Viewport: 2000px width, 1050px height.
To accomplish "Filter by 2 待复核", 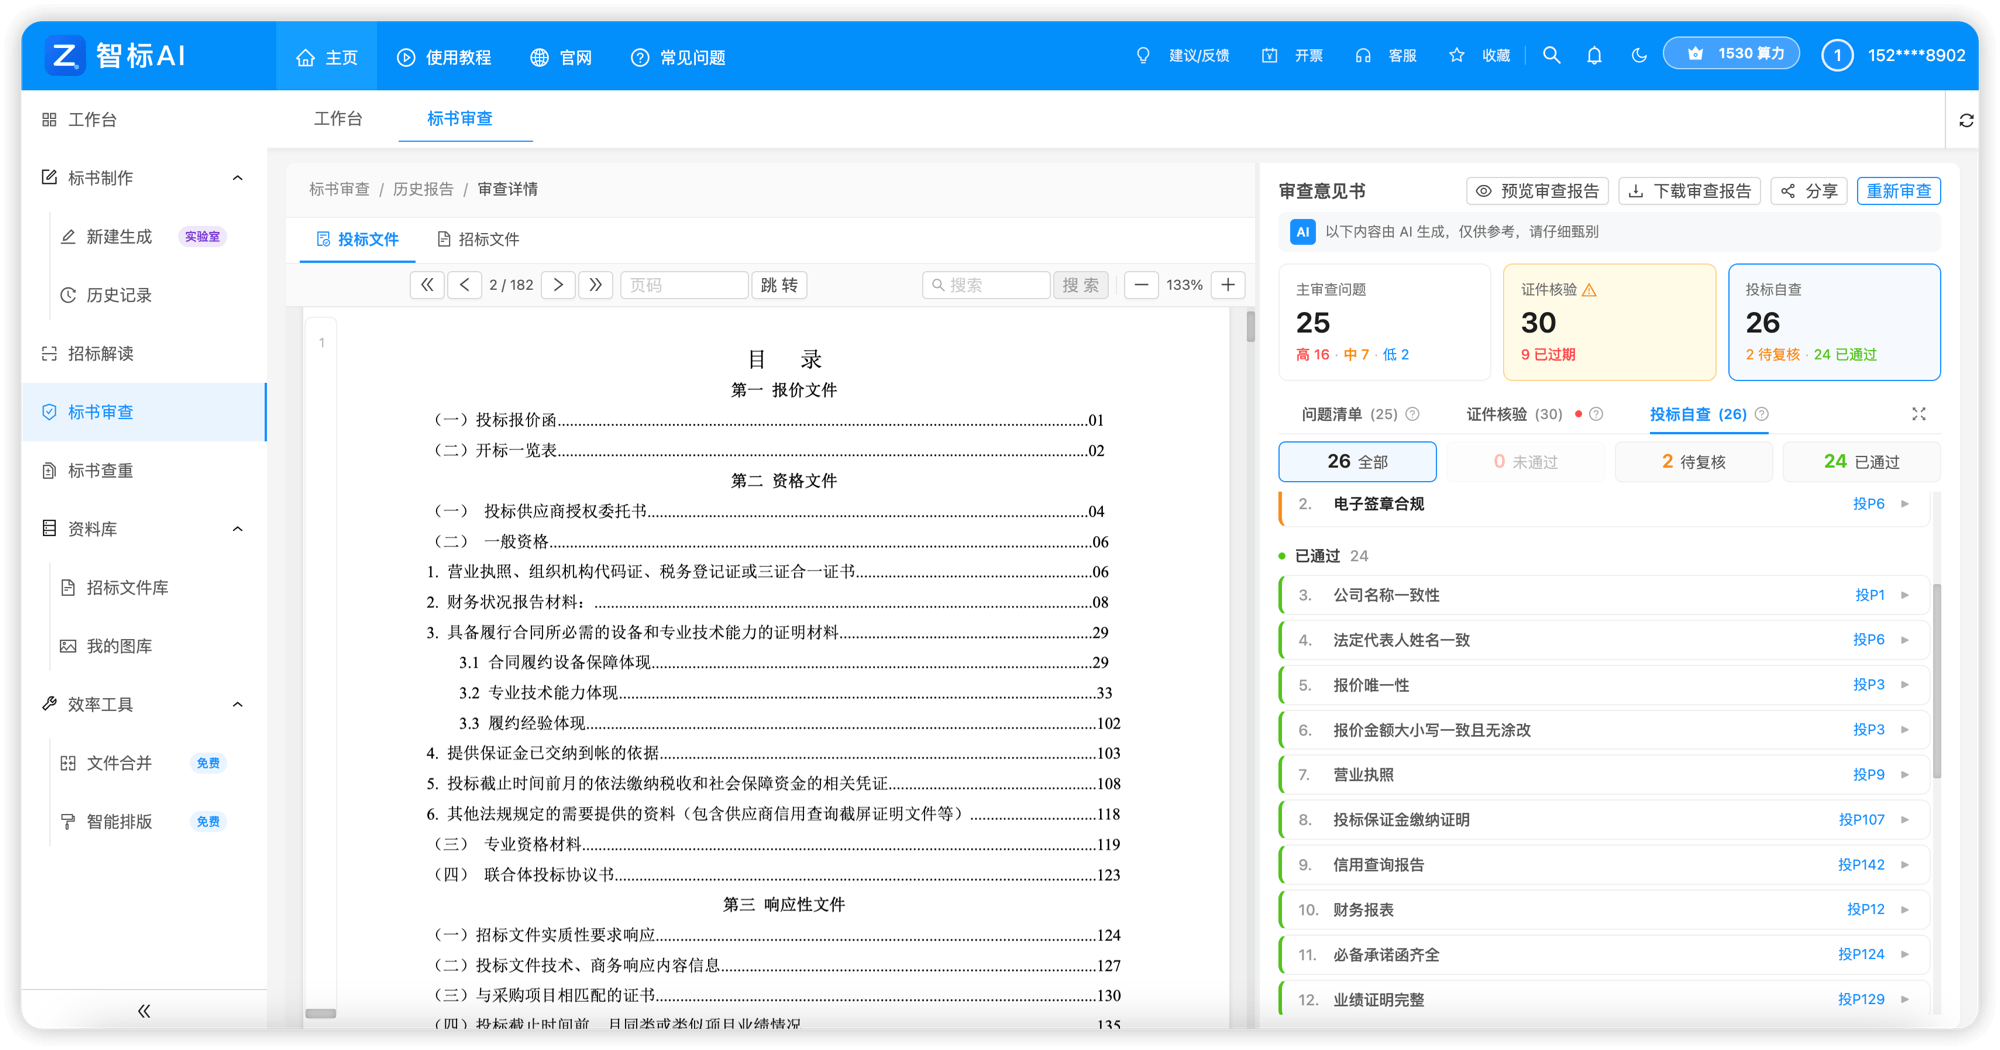I will (1693, 462).
